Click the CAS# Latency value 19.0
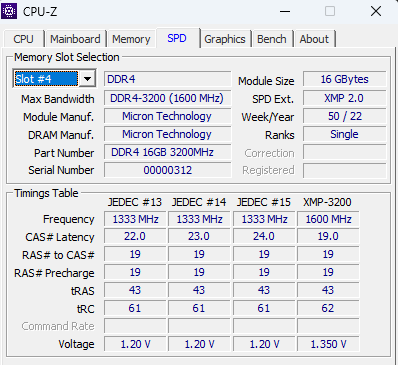This screenshot has width=398, height=365. (x=328, y=236)
